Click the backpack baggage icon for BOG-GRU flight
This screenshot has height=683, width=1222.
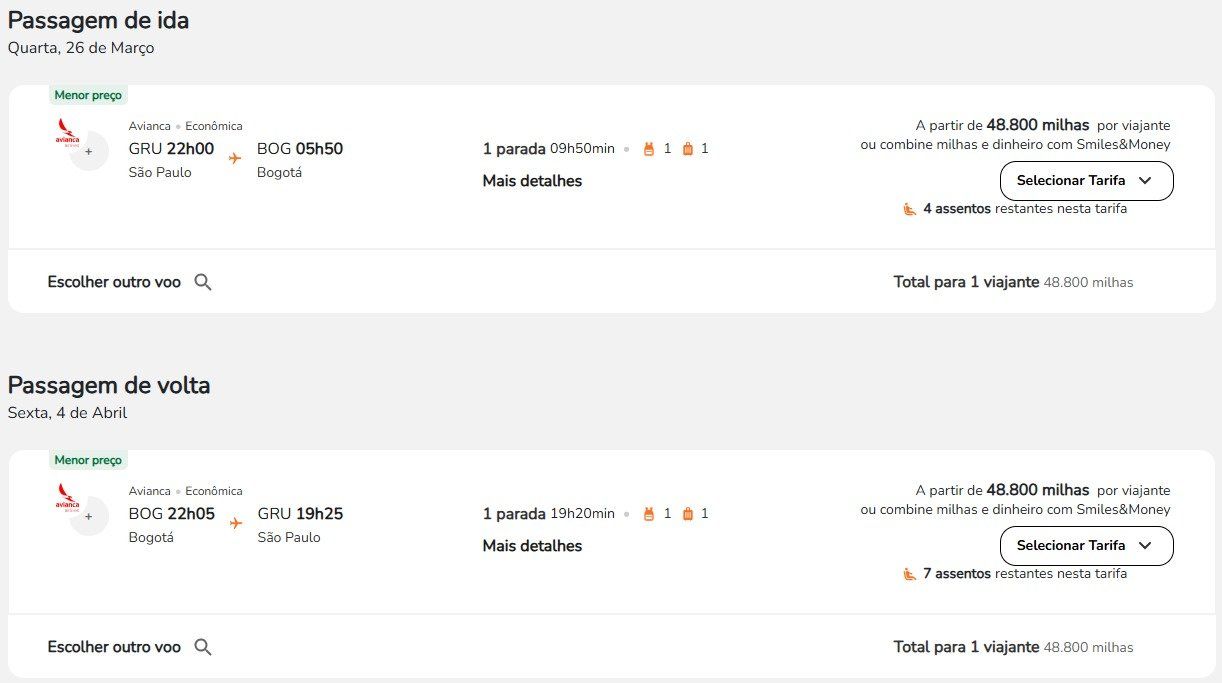tap(648, 514)
